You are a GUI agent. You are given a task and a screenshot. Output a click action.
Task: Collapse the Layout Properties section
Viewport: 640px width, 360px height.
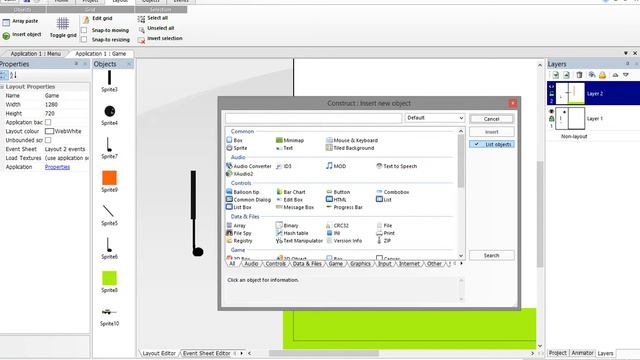[2, 87]
